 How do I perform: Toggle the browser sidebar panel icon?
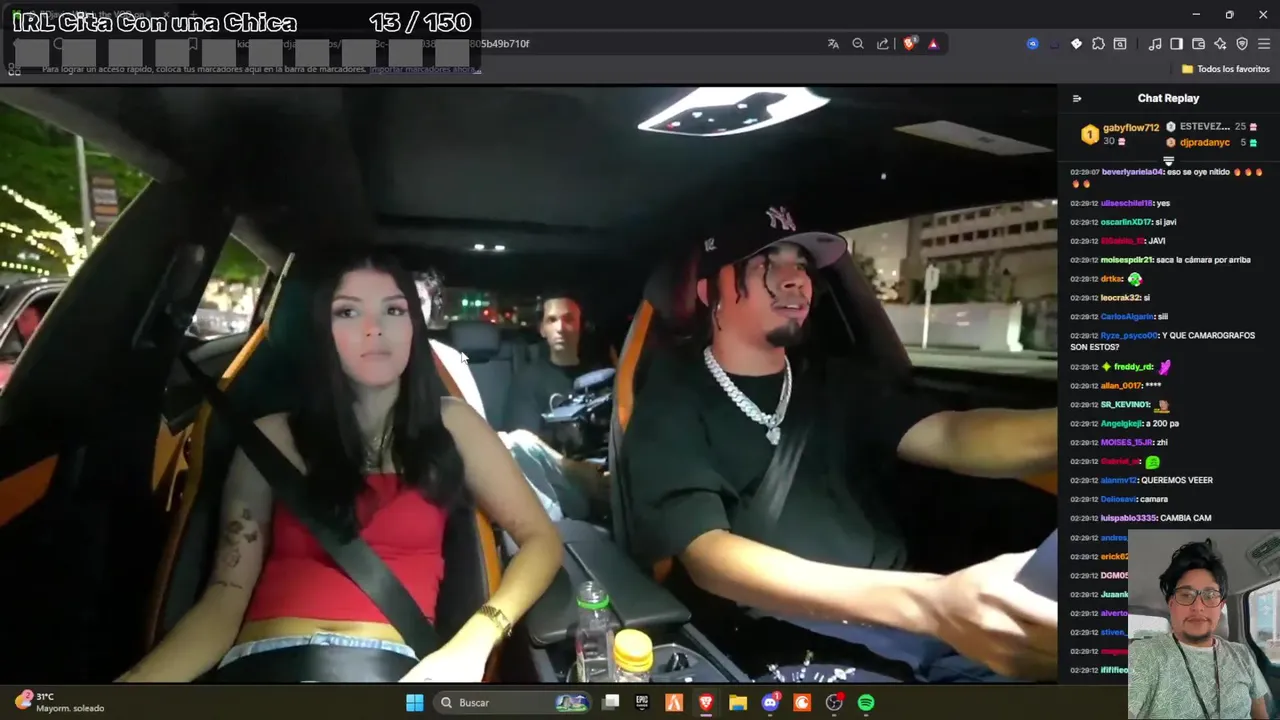(x=1177, y=44)
